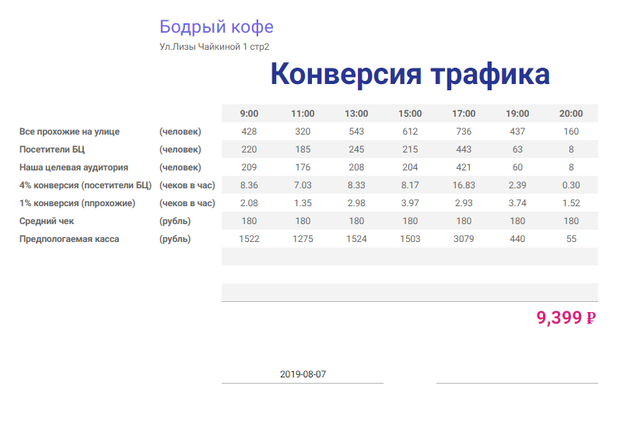Click cell value 3.74

tap(517, 203)
